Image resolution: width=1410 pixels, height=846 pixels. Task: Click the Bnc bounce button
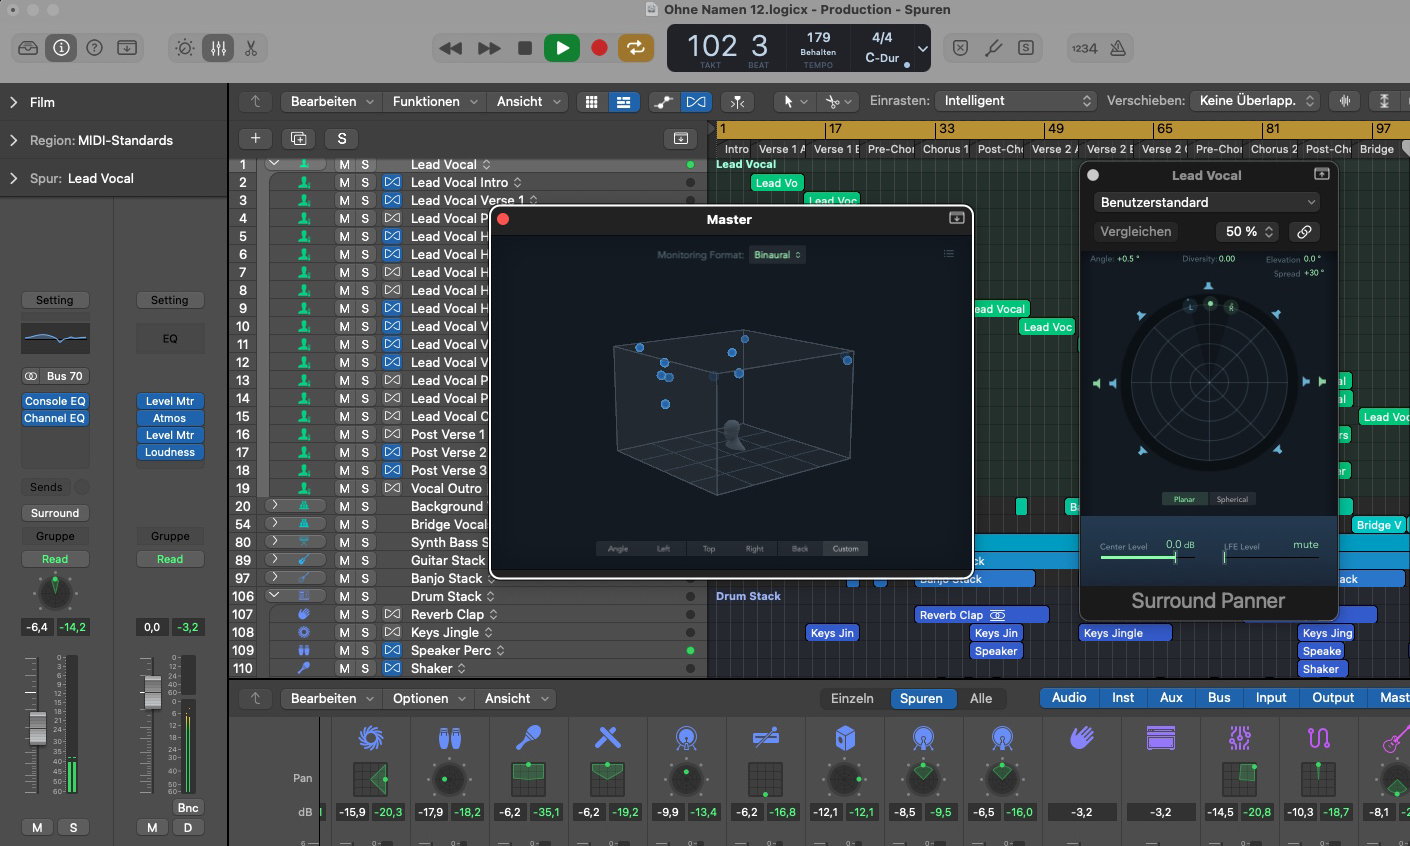pos(187,808)
